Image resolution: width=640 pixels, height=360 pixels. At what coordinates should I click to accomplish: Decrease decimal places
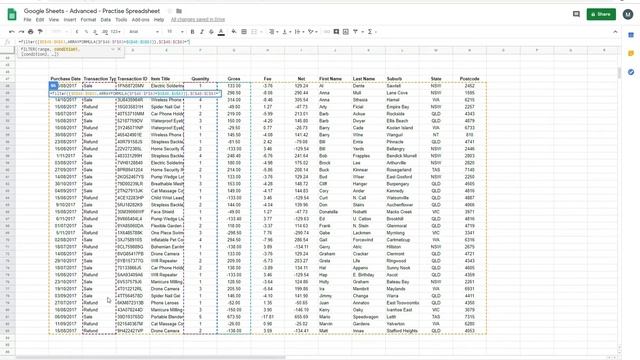pyautogui.click(x=95, y=32)
